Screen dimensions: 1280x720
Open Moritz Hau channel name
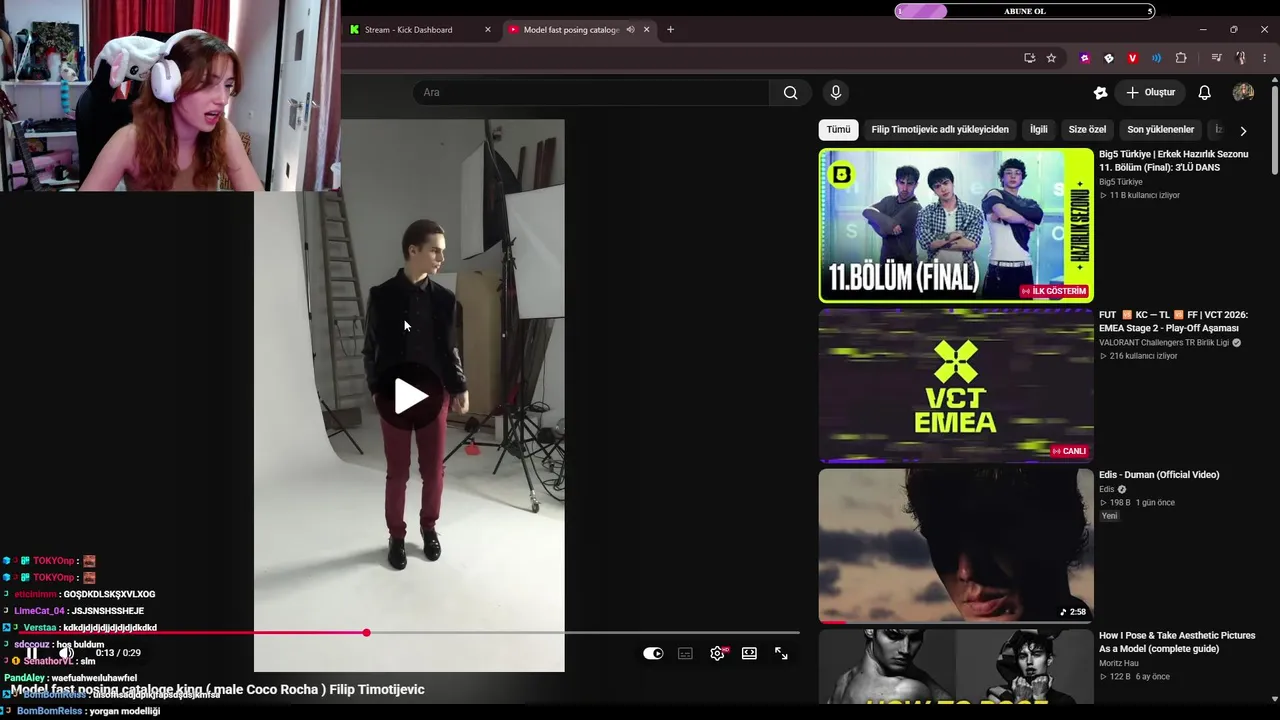point(1119,663)
